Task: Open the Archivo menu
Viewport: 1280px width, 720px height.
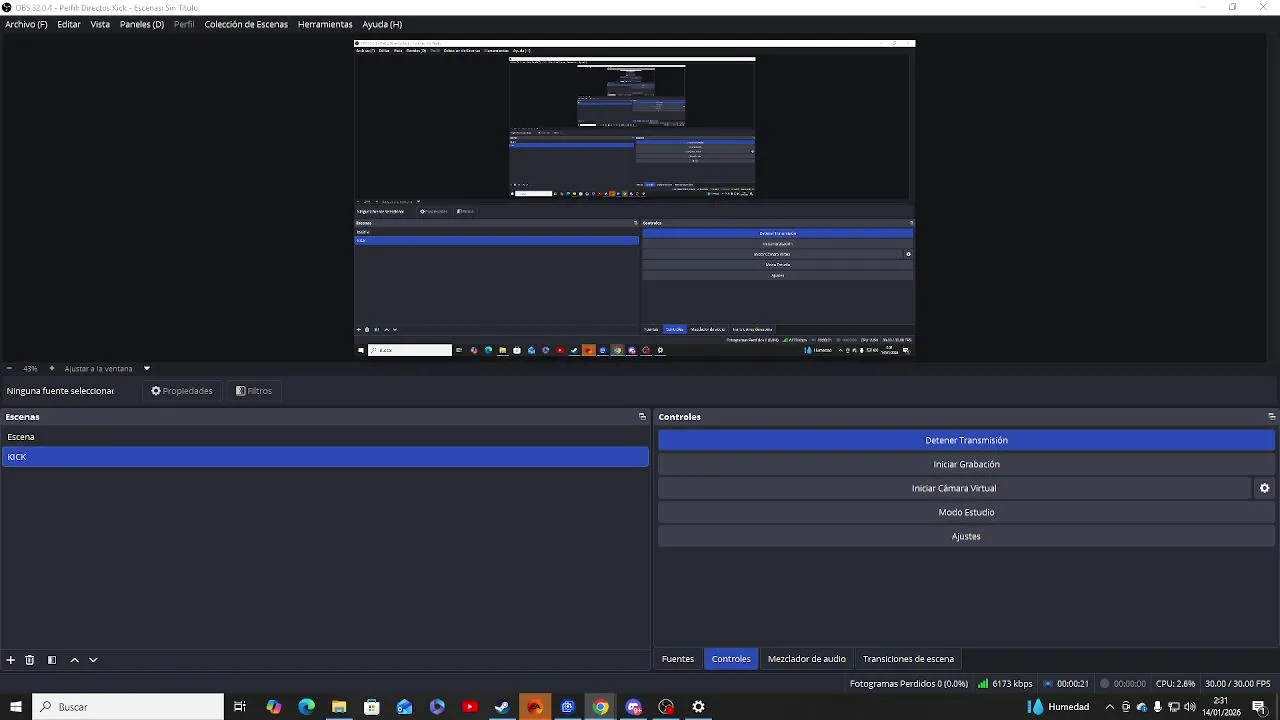Action: click(26, 24)
